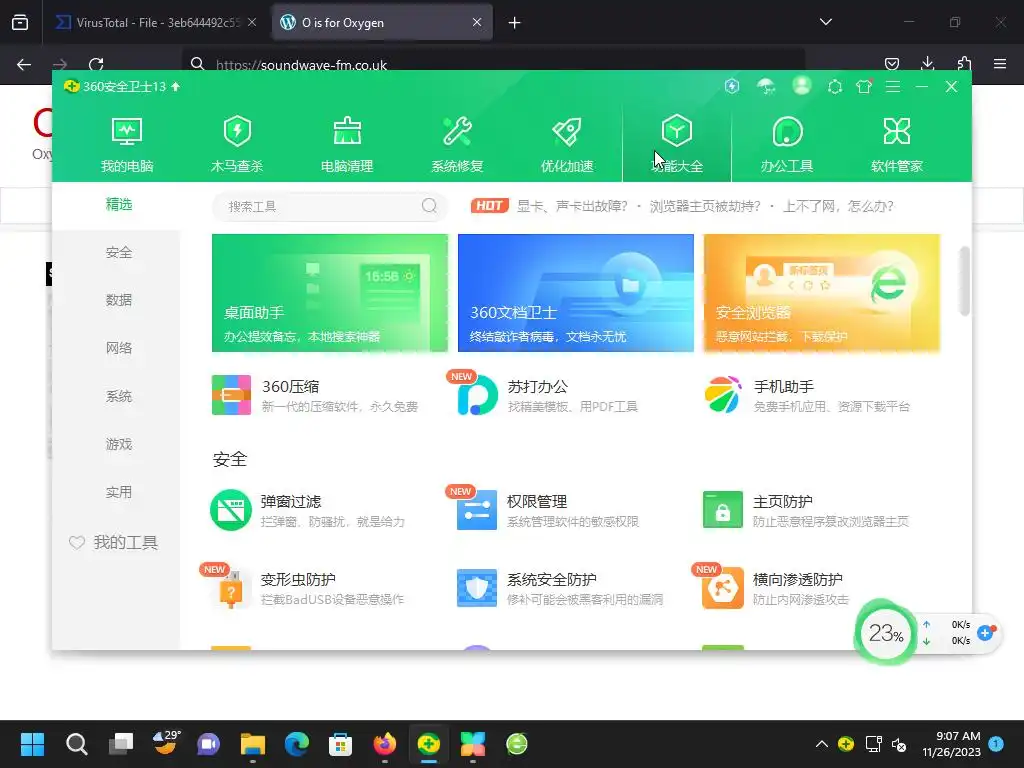
Task: Open 系统安全防护 tool
Action: pyautogui.click(x=560, y=588)
